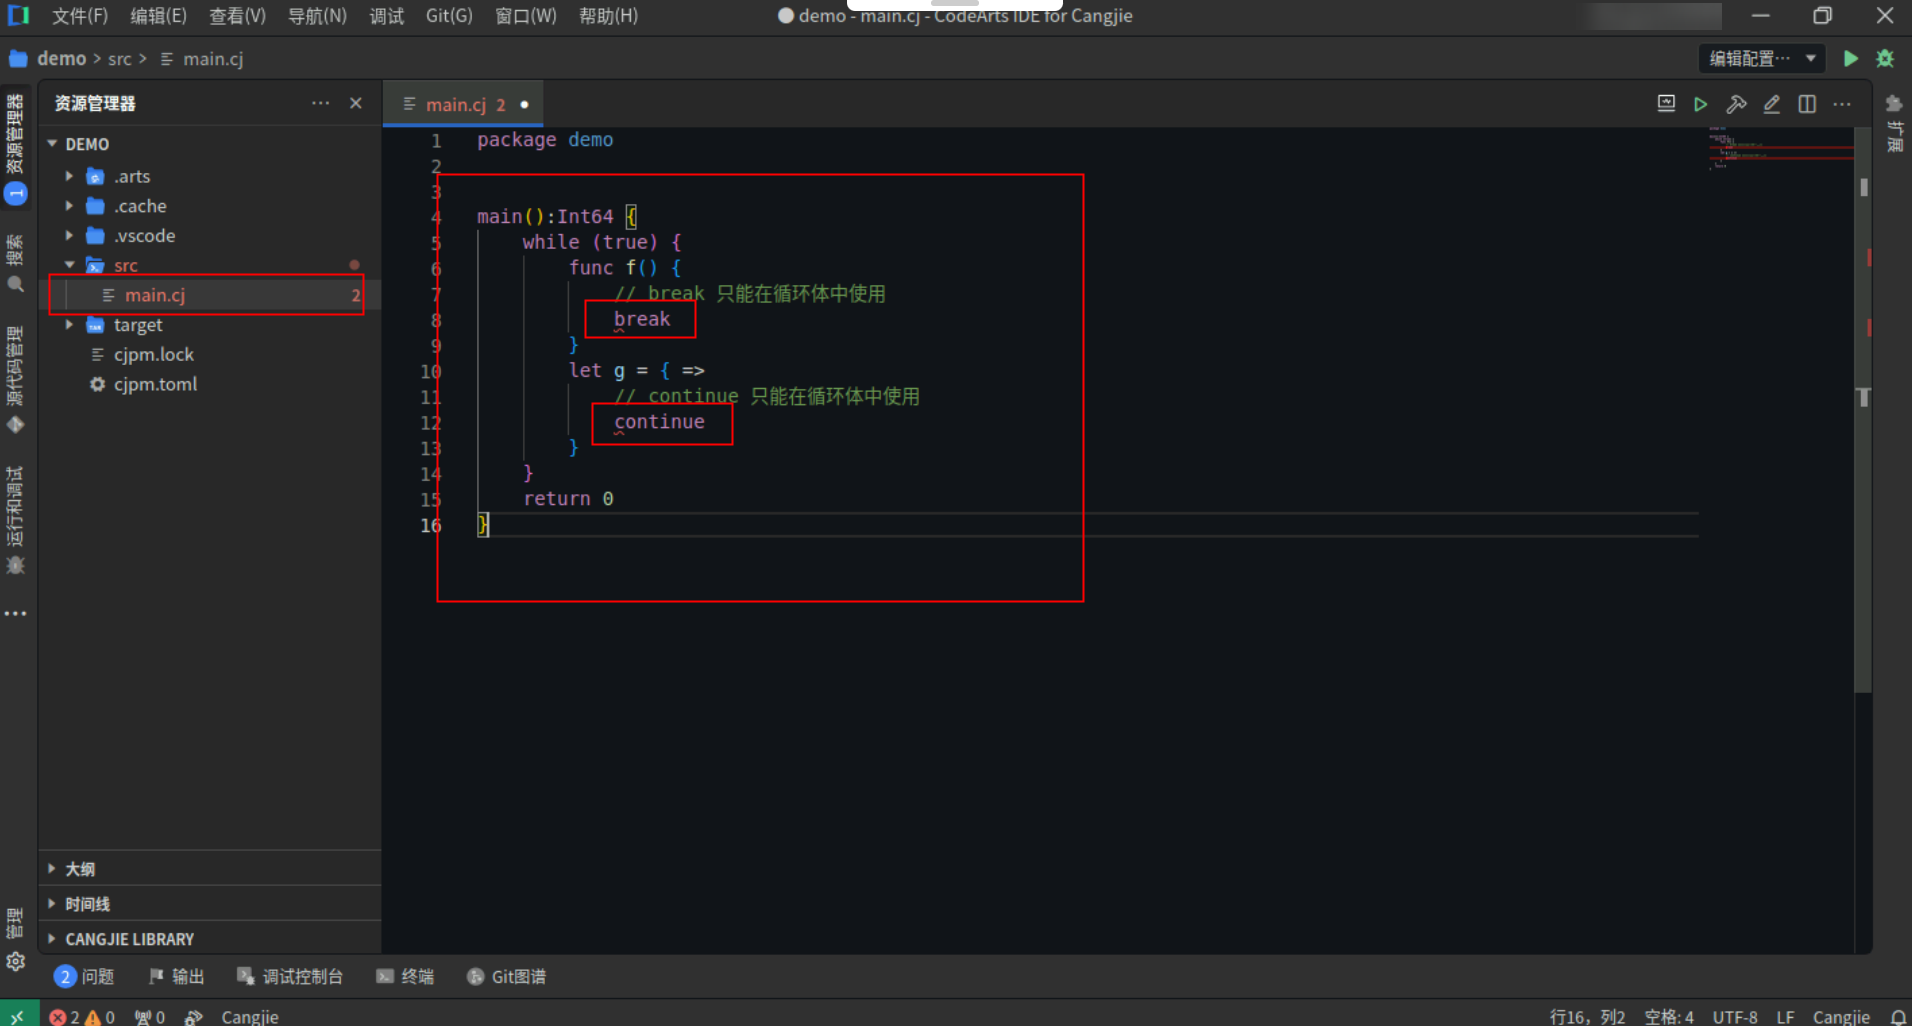Screen dimensions: 1912x1026
Task: Open the 窗口(W) menu
Action: tap(526, 16)
